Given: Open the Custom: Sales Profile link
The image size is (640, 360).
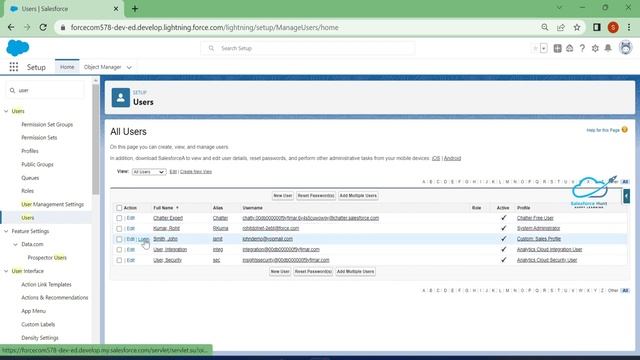Looking at the screenshot, I should 539,239.
